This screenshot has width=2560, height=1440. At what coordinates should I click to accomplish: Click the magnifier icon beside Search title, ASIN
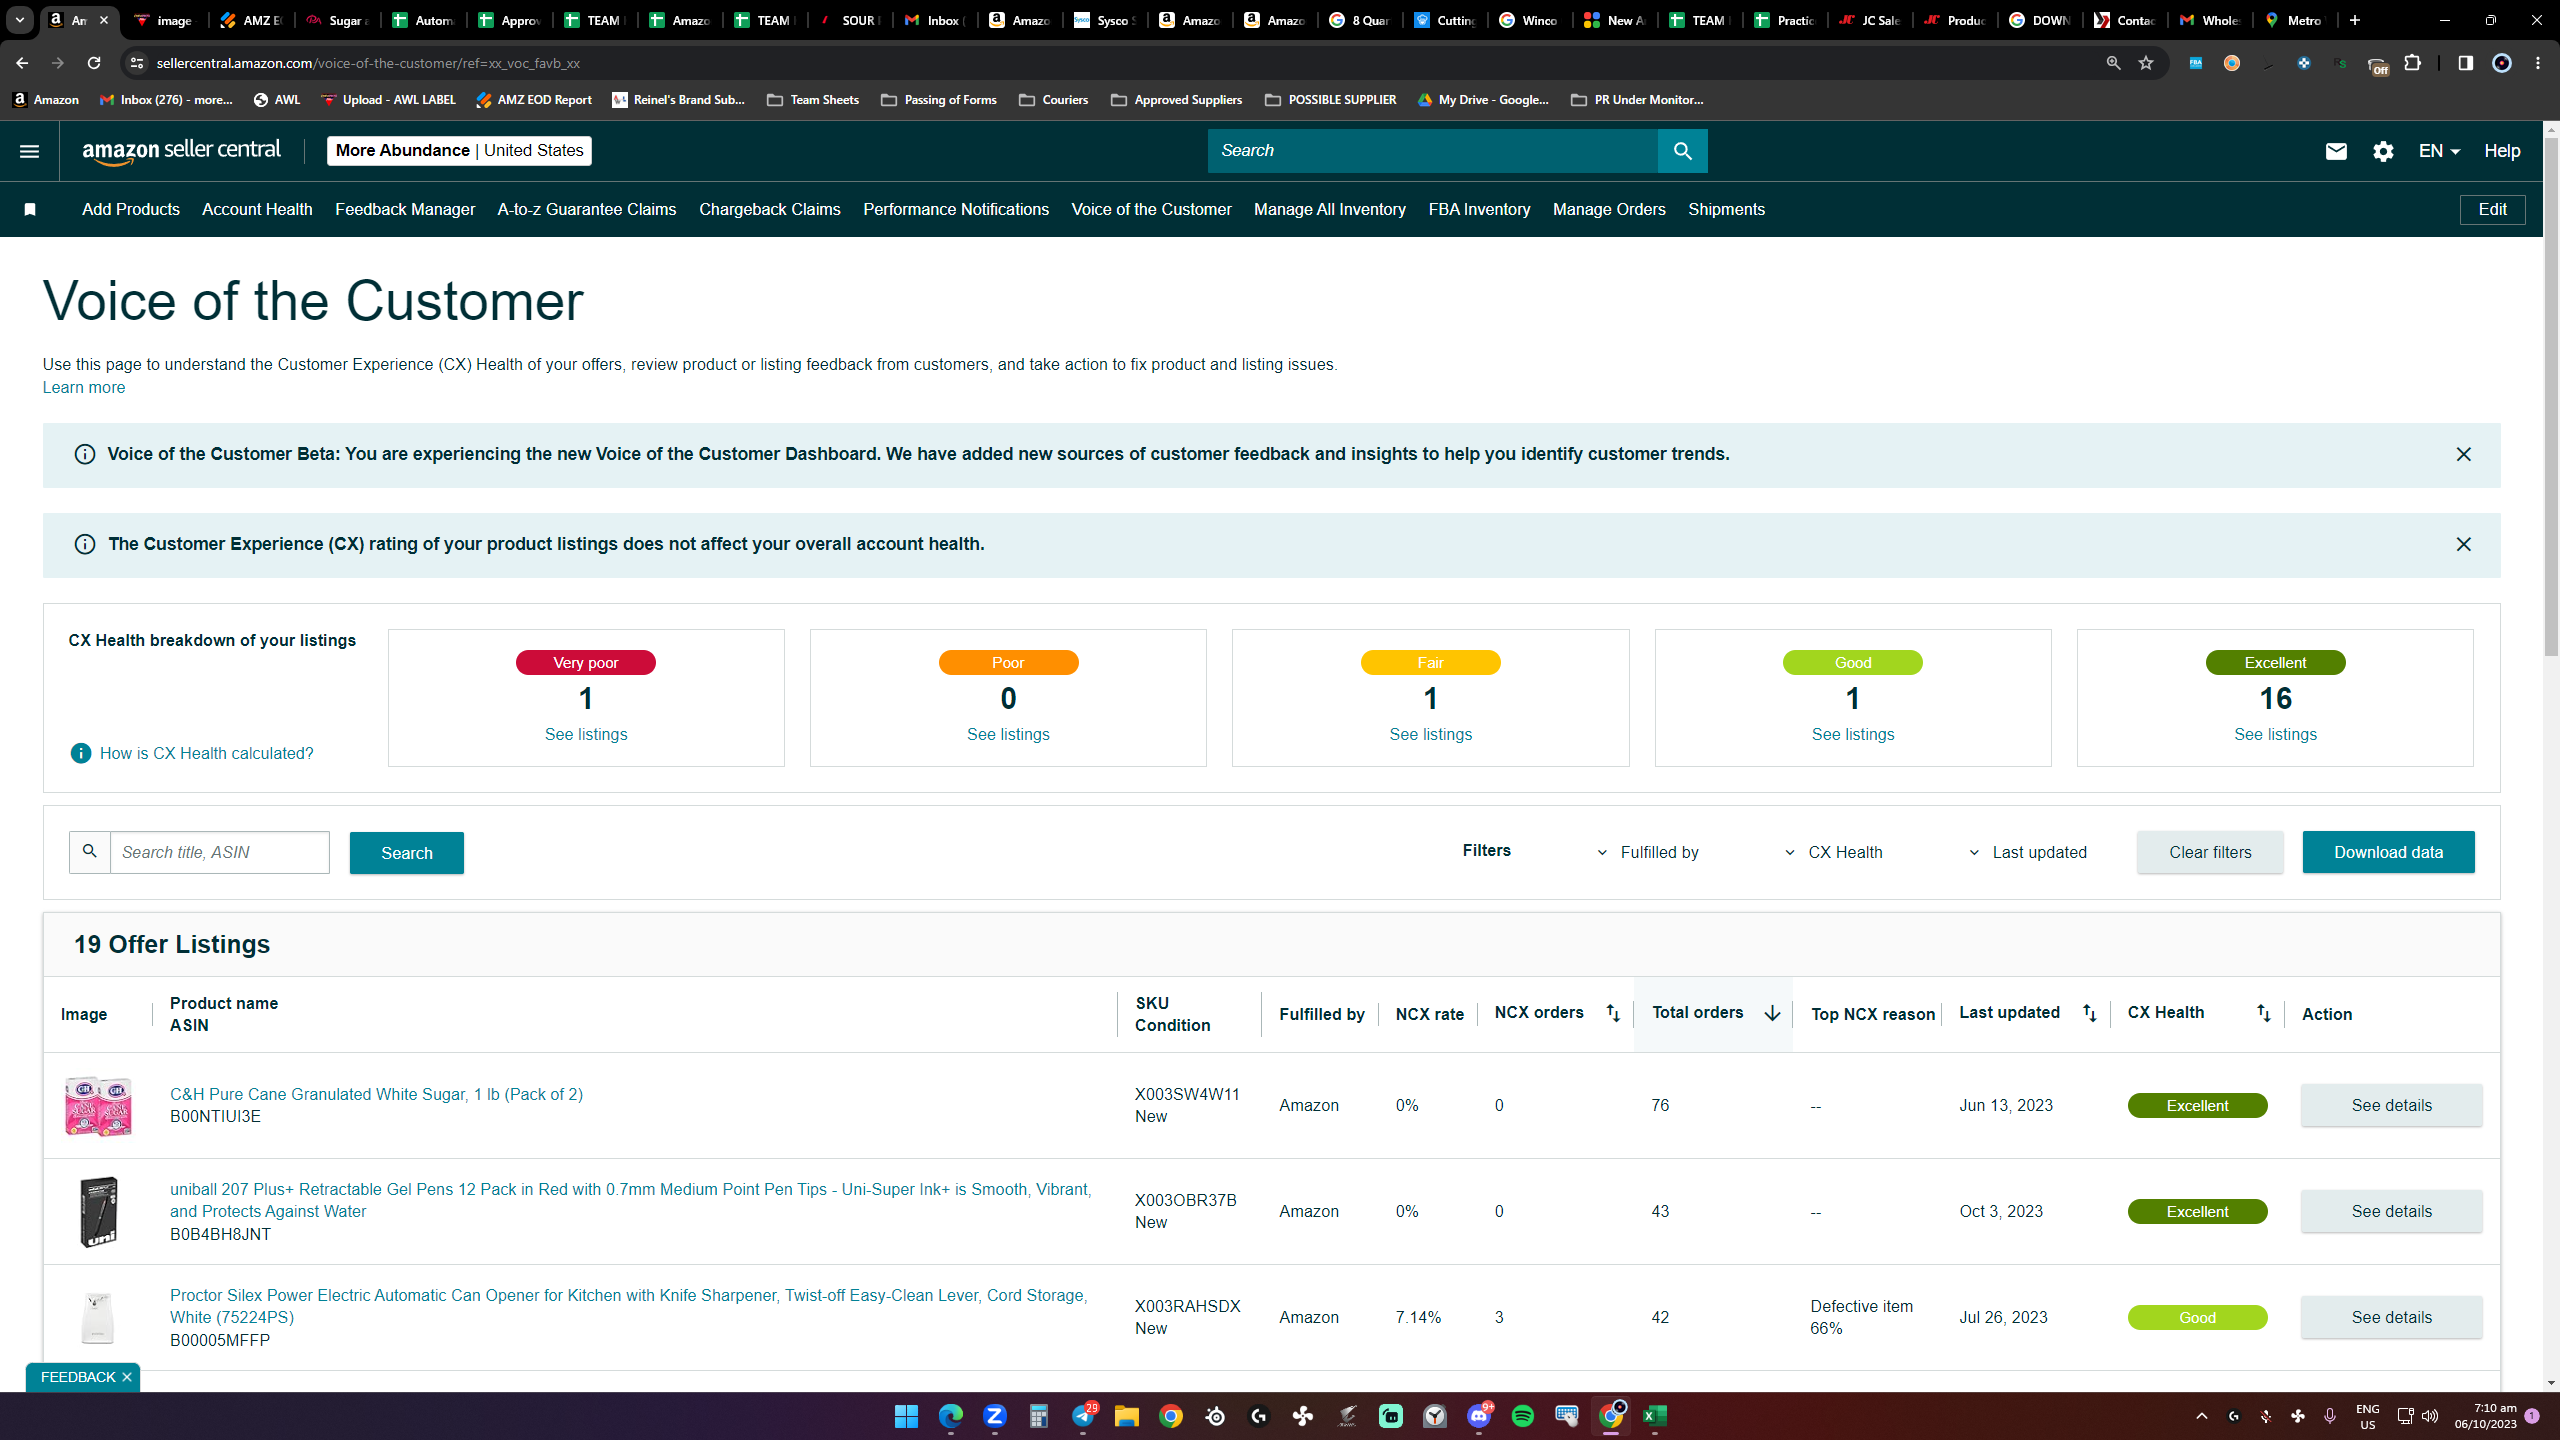tap(90, 852)
